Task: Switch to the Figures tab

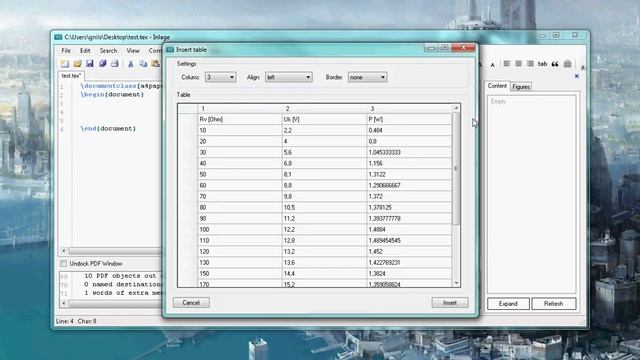Action: tap(521, 87)
